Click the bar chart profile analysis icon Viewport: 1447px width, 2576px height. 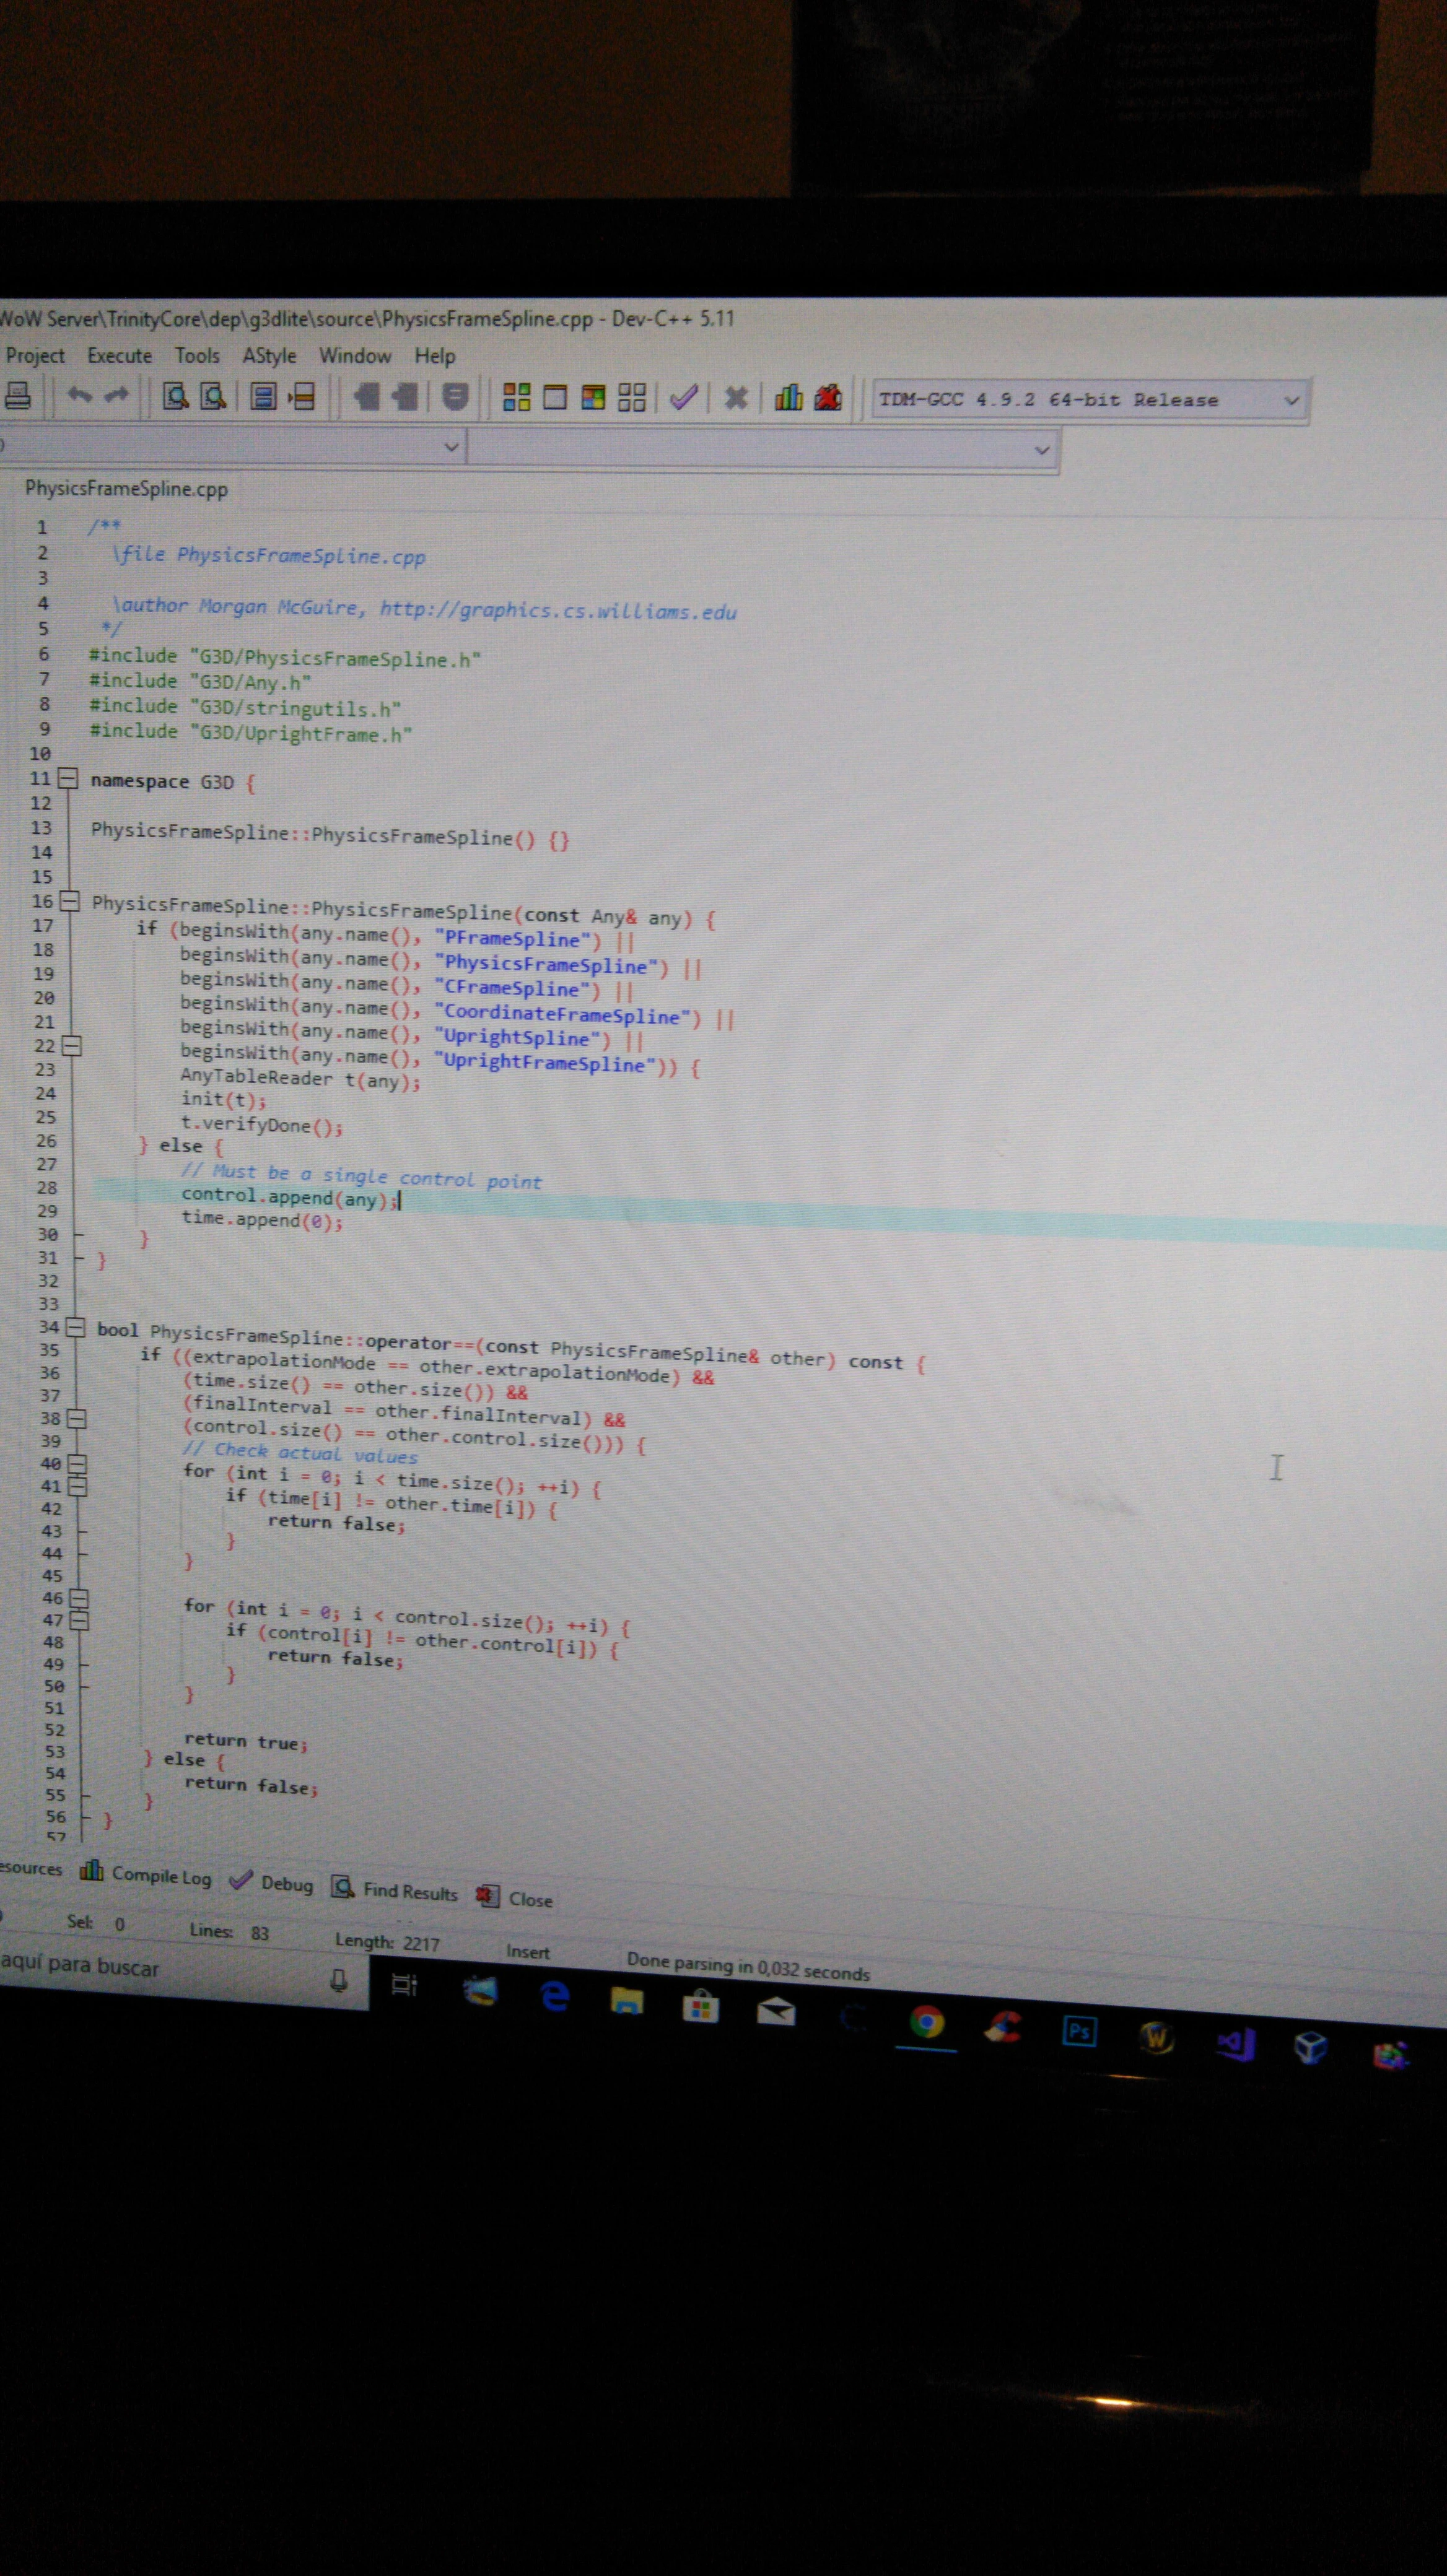(789, 398)
